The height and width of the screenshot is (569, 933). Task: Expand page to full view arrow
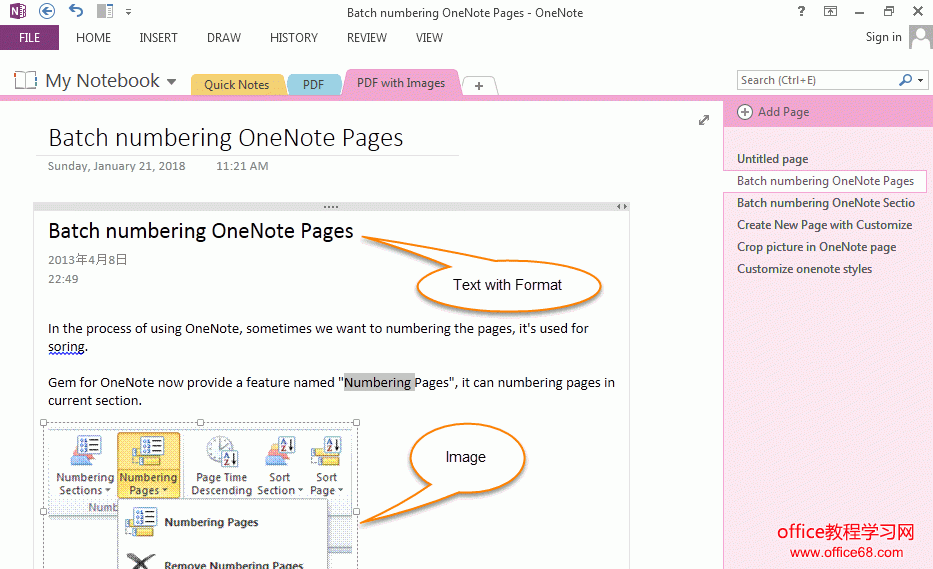704,120
